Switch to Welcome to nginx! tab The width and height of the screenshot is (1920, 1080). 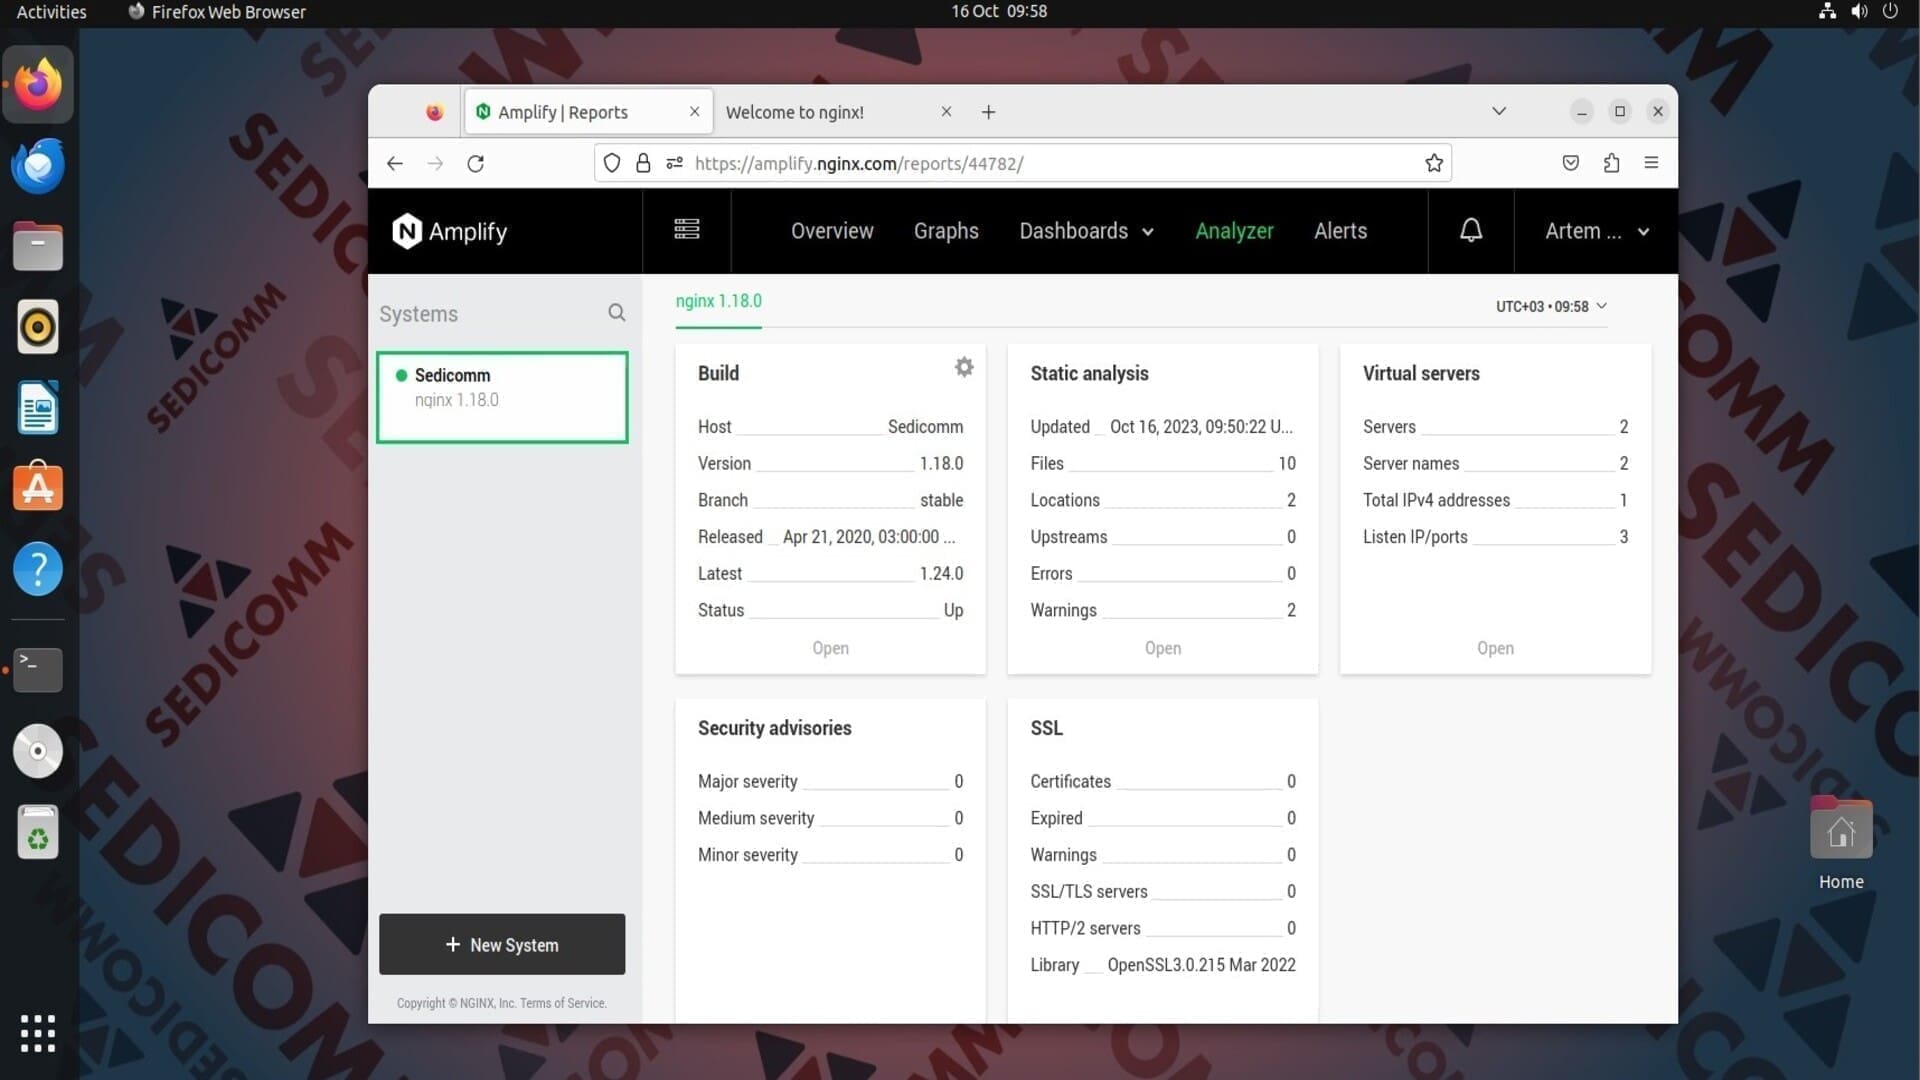pyautogui.click(x=795, y=112)
